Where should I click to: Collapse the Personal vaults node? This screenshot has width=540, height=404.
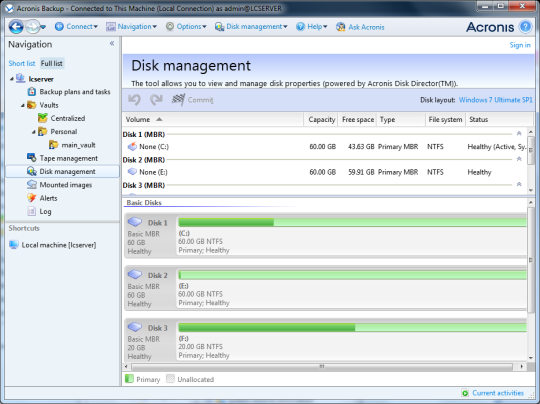(x=34, y=132)
